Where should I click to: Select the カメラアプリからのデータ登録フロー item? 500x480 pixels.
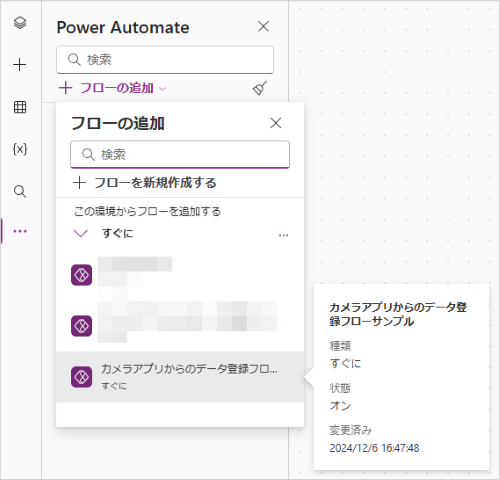pos(180,377)
